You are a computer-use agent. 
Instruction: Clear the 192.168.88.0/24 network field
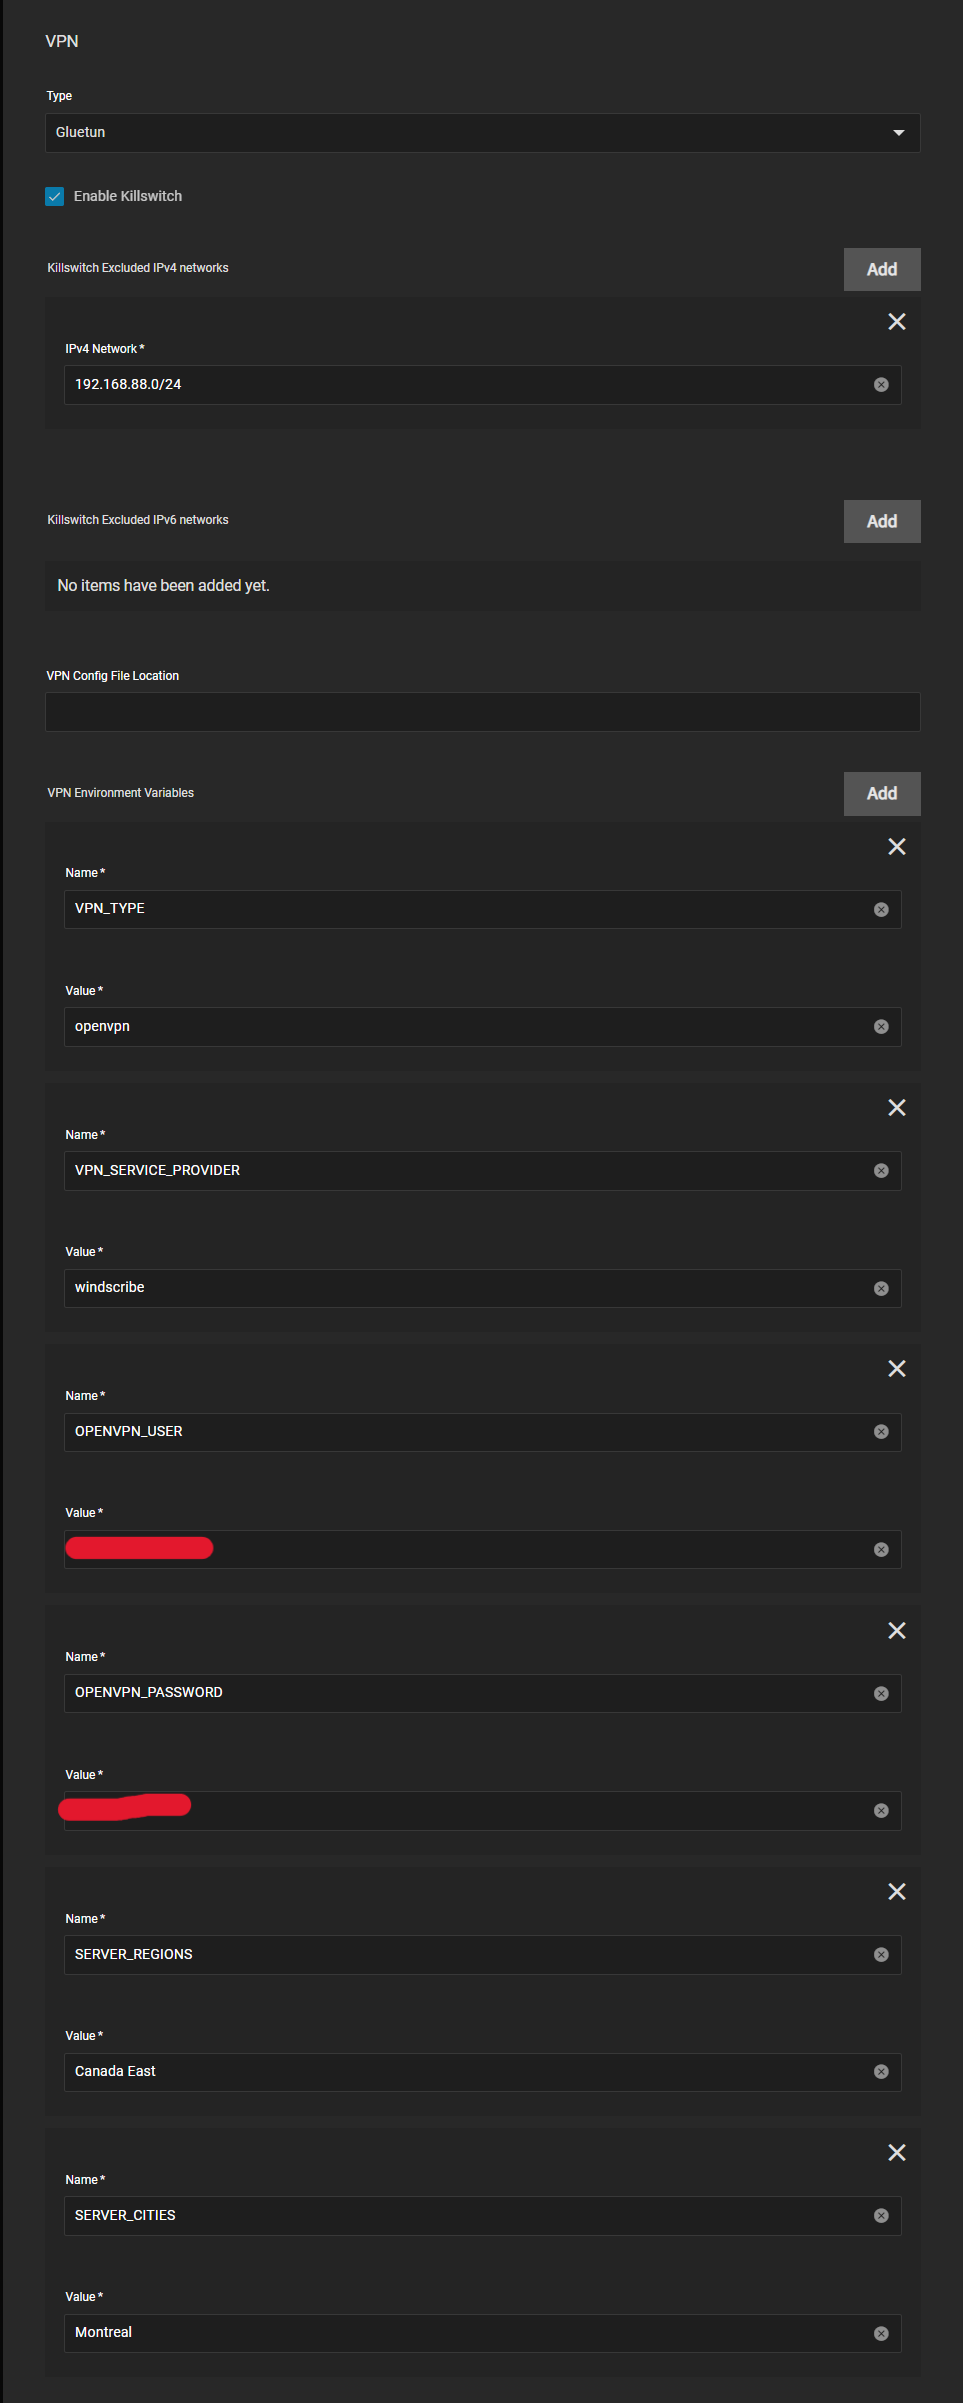click(881, 385)
